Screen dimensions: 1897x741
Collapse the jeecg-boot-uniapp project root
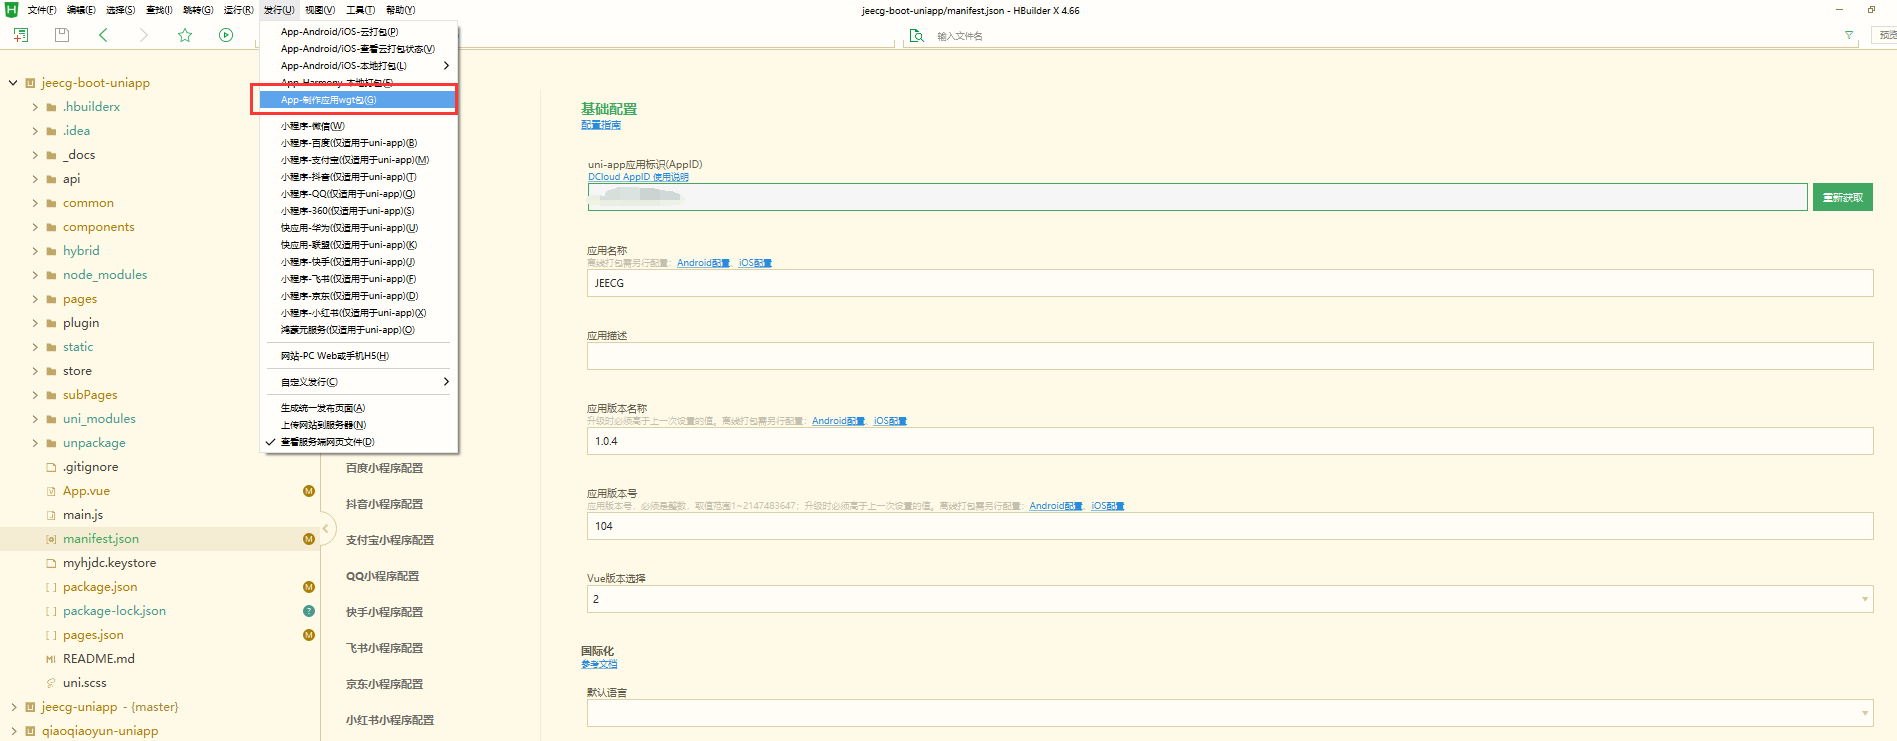click(13, 83)
